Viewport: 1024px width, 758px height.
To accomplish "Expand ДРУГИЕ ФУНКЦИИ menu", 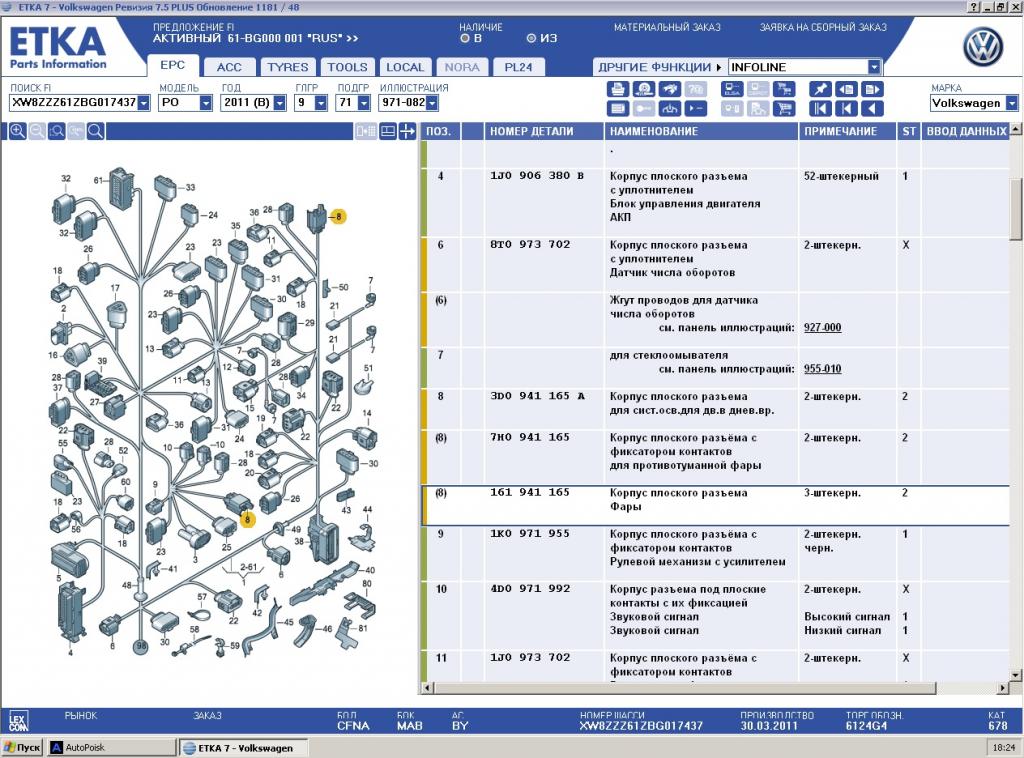I will pyautogui.click(x=660, y=67).
